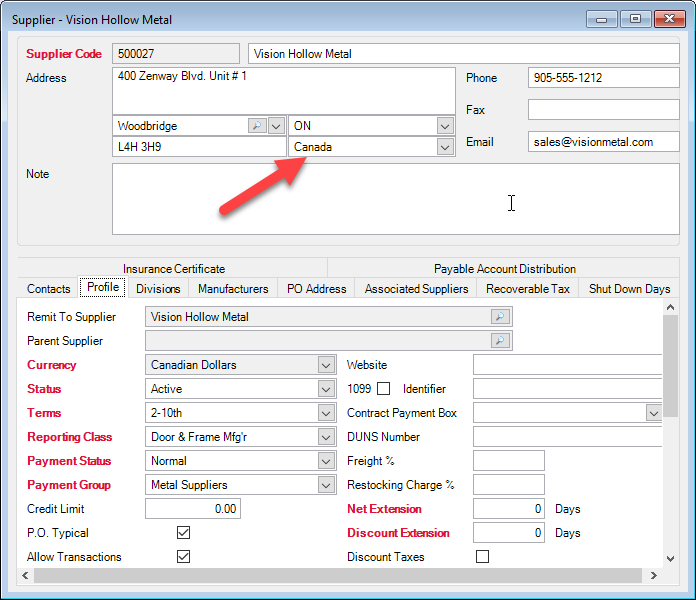The image size is (696, 600).
Task: Click the supplier name field Vision Hollow Metal
Action: [463, 54]
